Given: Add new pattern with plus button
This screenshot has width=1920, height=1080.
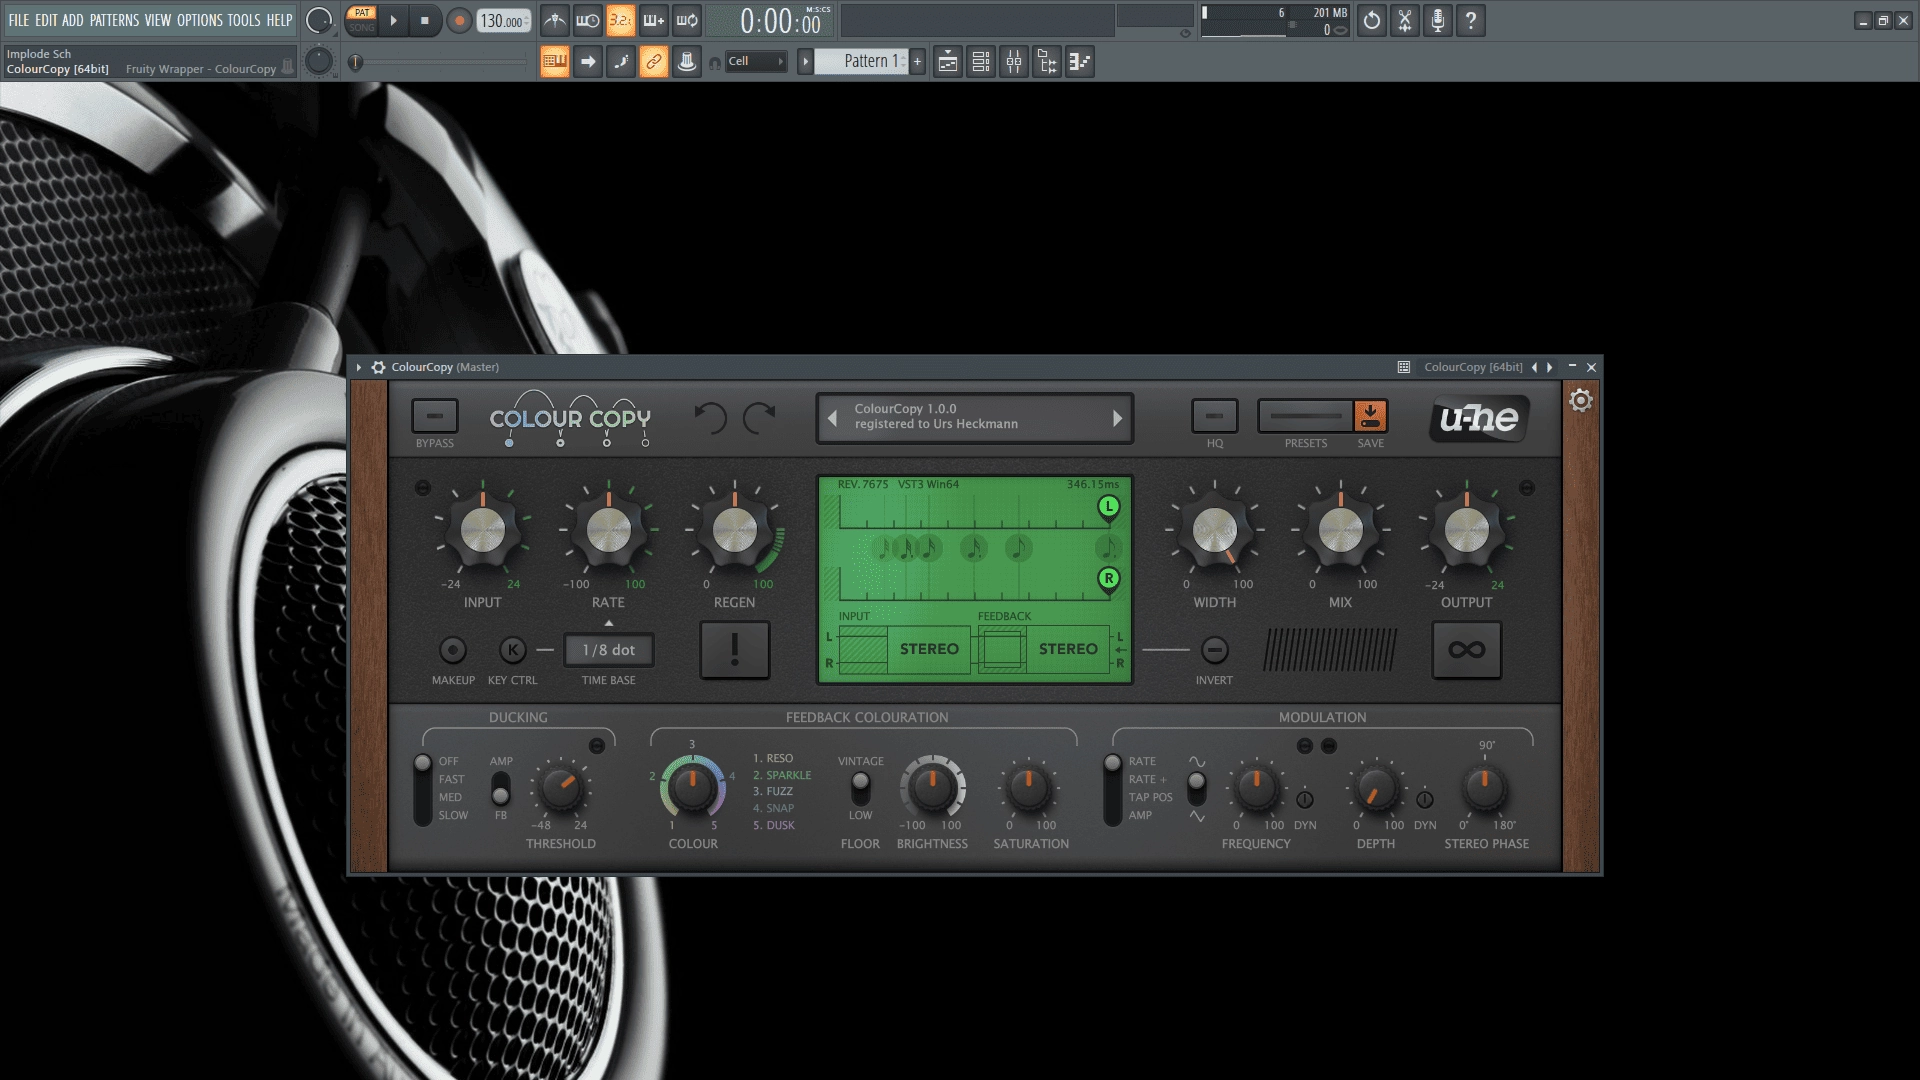Looking at the screenshot, I should (x=917, y=62).
